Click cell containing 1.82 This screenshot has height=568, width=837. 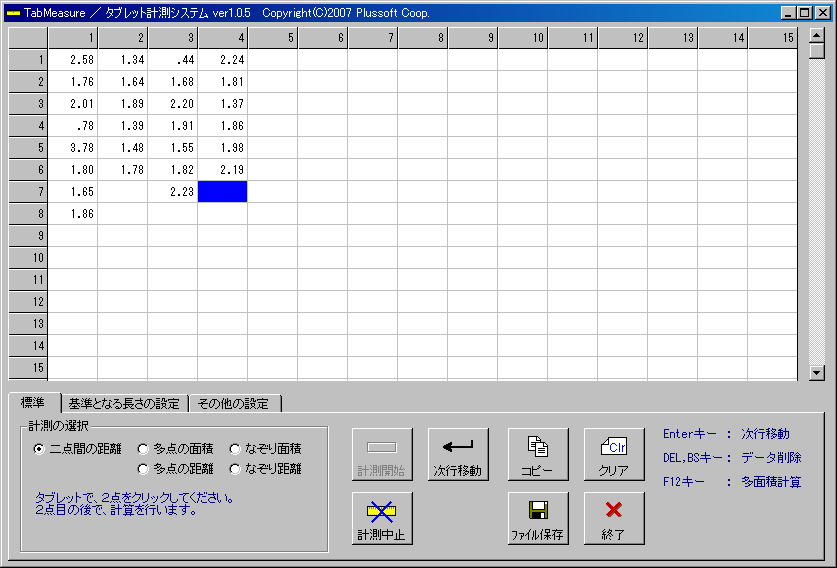tap(173, 170)
